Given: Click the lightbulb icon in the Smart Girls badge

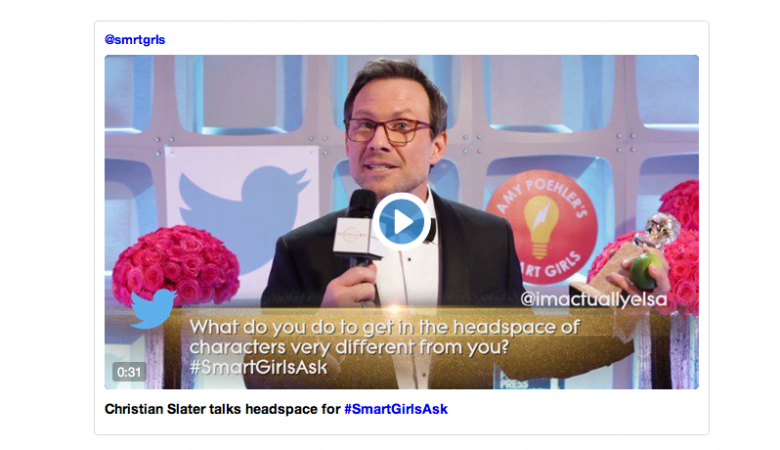Looking at the screenshot, I should point(541,225).
